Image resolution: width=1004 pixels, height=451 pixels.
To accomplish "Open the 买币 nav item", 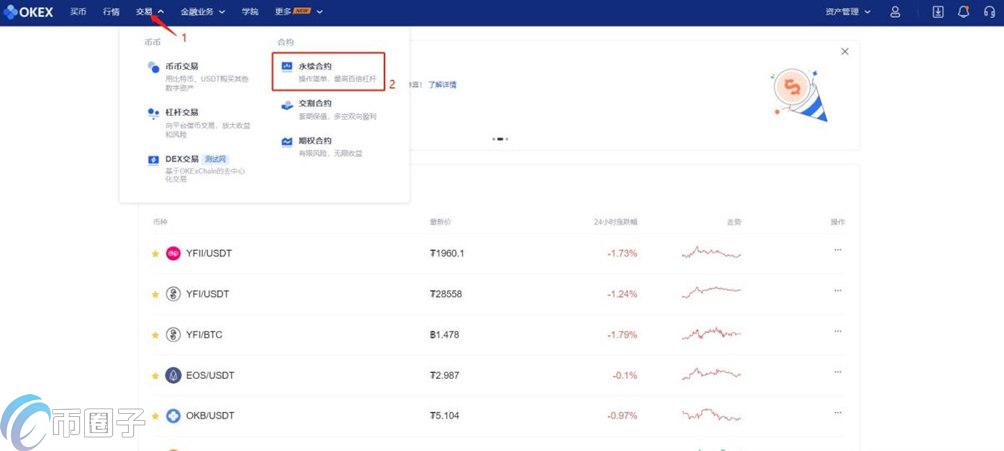I will tap(78, 12).
